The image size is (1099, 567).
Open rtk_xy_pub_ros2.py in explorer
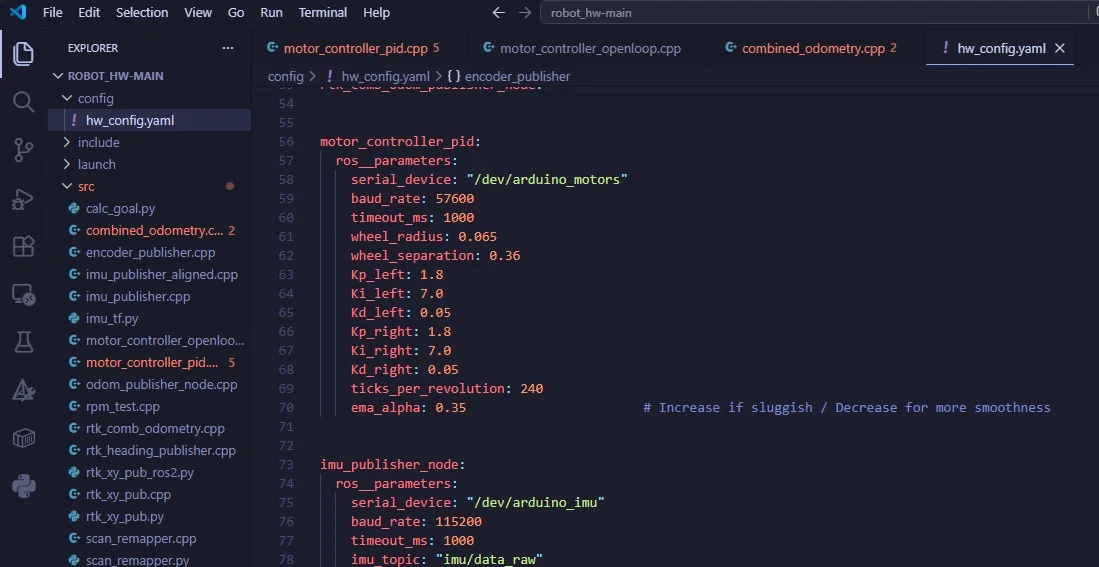tap(149, 473)
